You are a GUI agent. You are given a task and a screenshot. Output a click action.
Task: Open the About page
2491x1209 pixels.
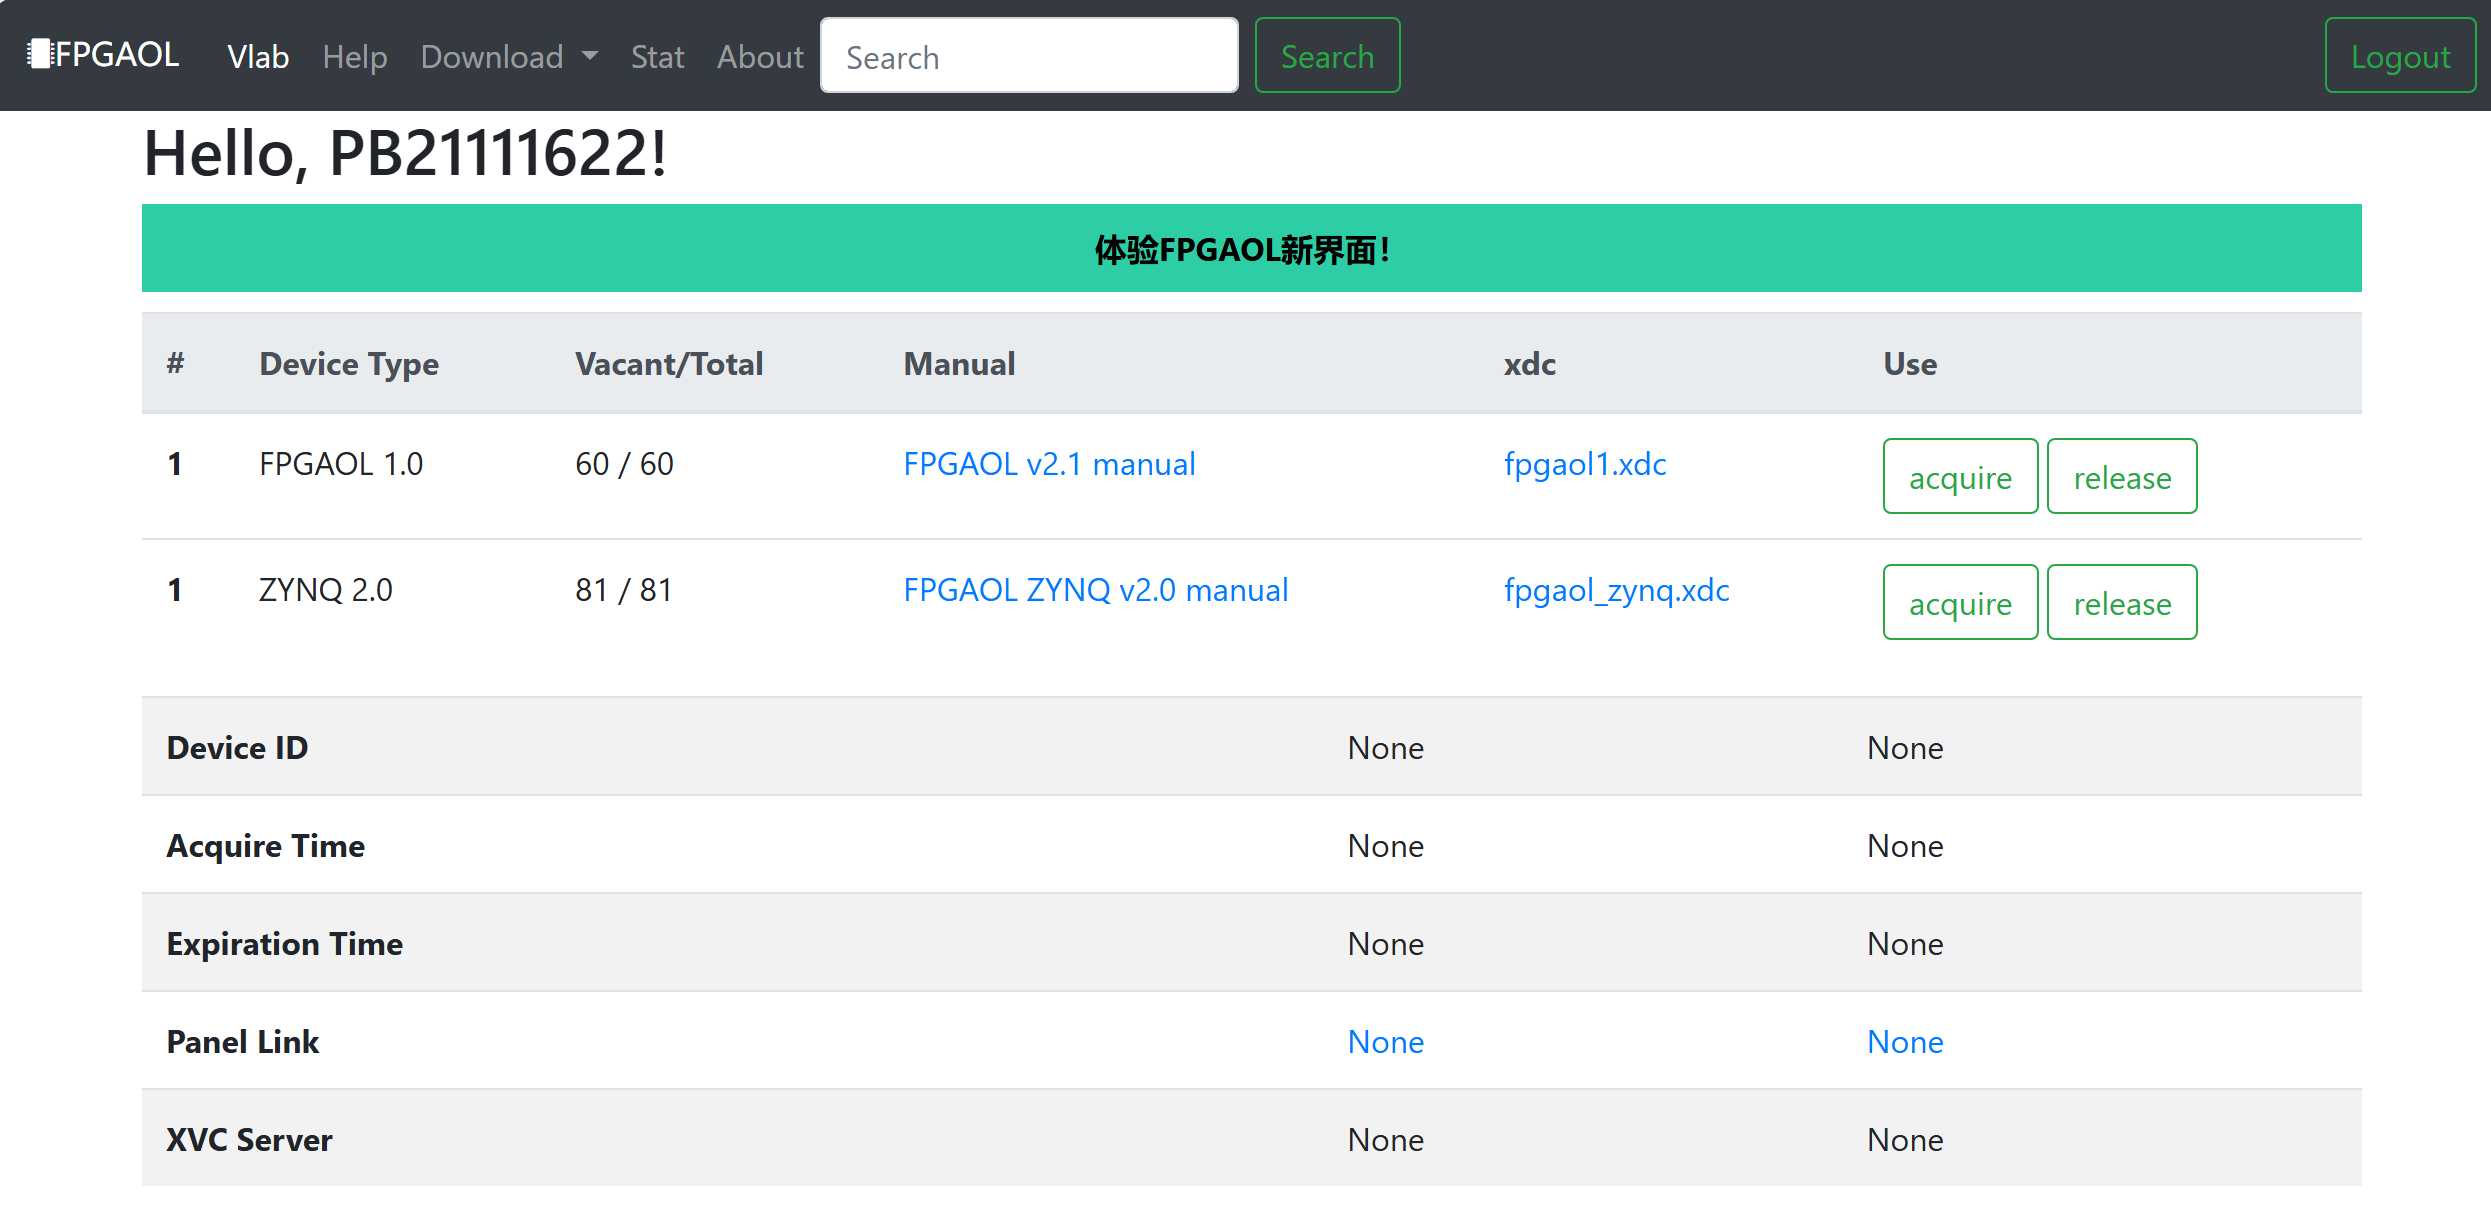pos(760,57)
